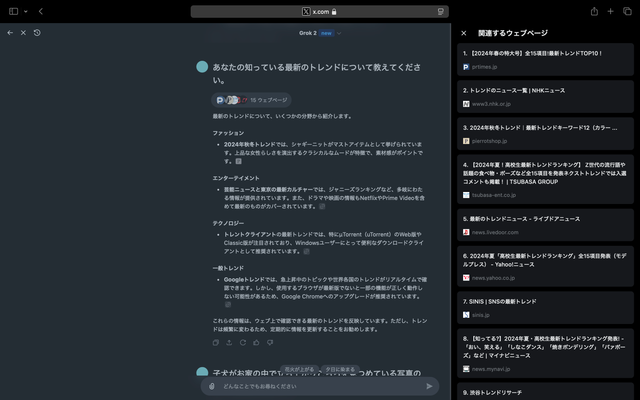Viewport: 640px width, 400px height.
Task: Click the news.livedoor.com favicon
Action: point(466,232)
